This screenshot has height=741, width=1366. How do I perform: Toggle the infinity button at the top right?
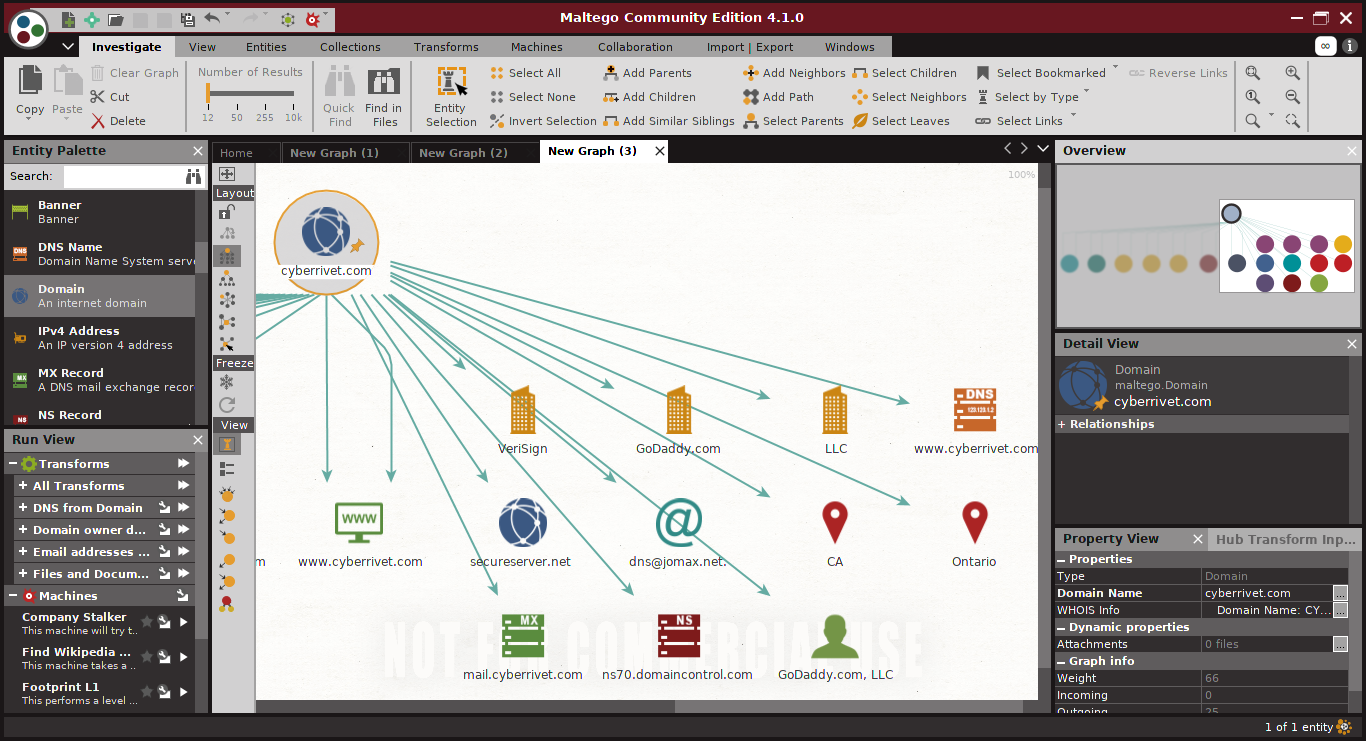1325,46
